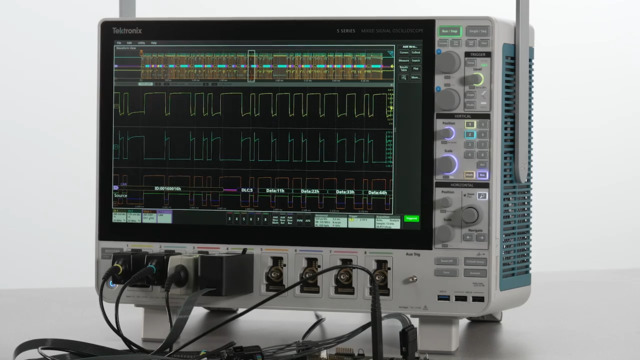Open the Utility menu on screen
640x360 pixels.
pyautogui.click(x=141, y=42)
